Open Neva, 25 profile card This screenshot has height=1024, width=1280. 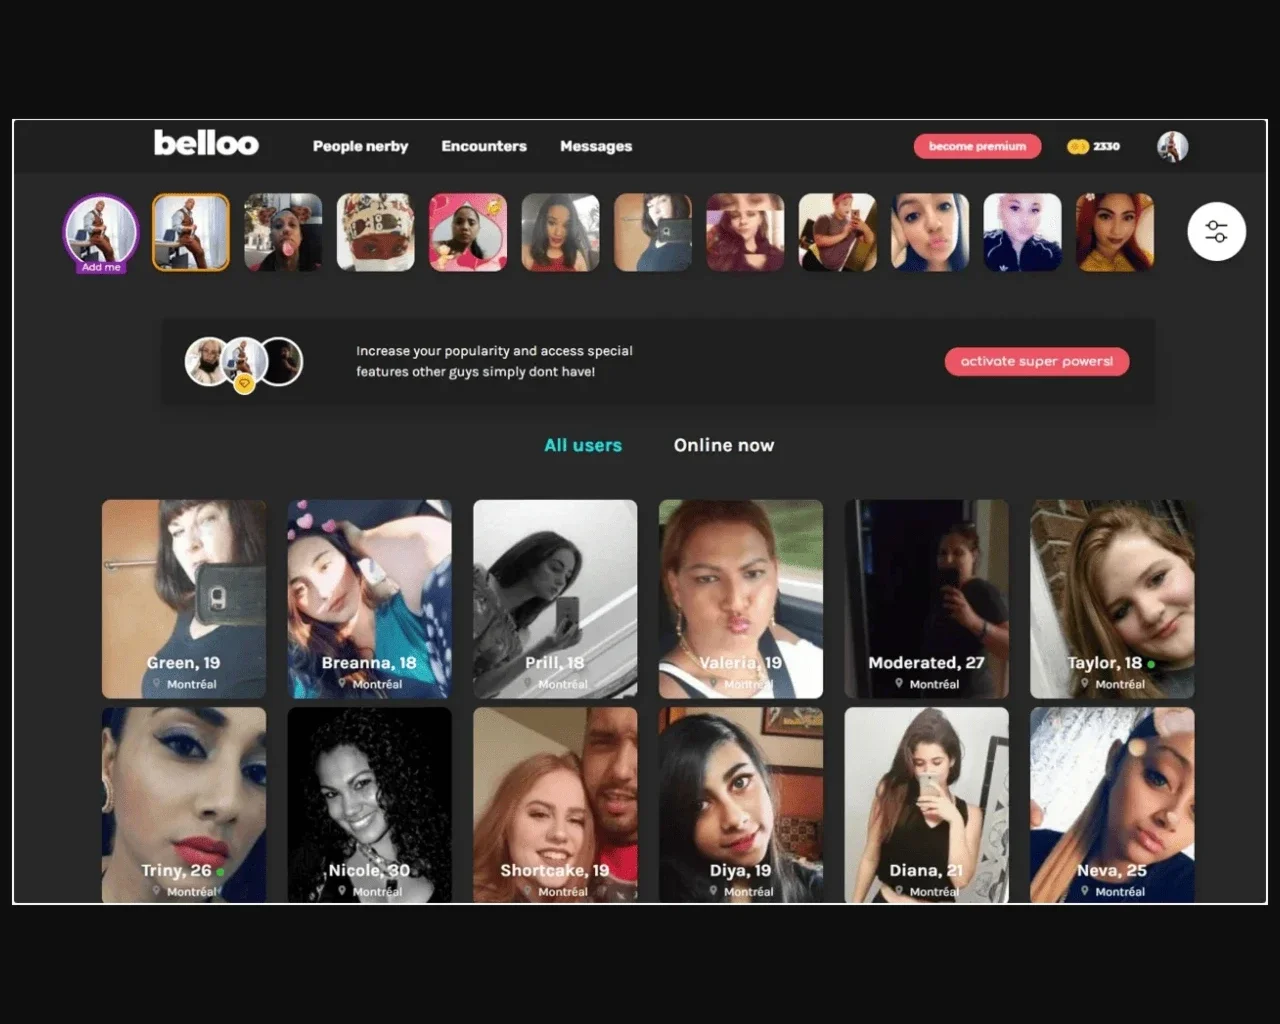point(1112,805)
